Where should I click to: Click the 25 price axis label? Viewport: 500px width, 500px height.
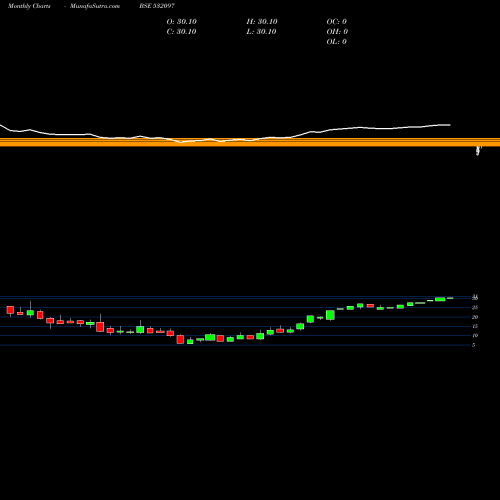pos(475,308)
